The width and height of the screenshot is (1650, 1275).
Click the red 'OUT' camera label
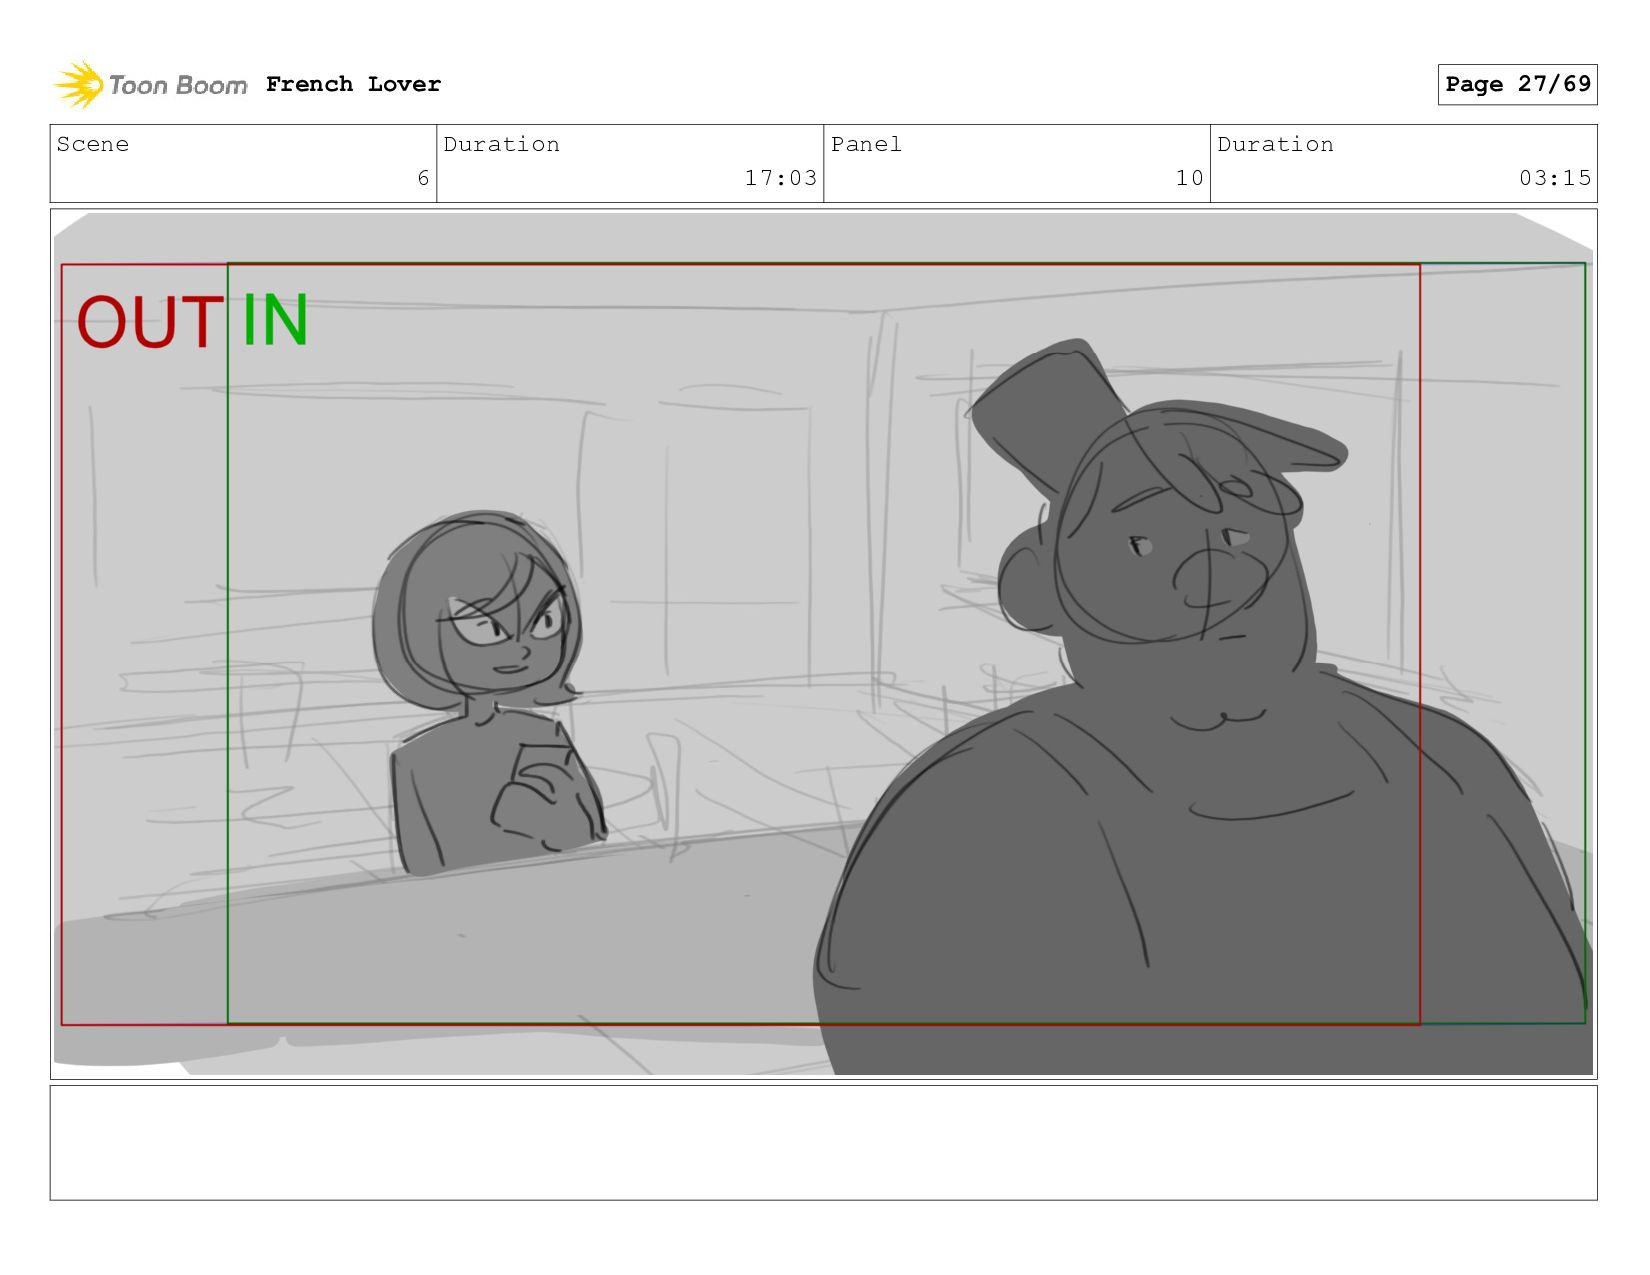point(150,322)
